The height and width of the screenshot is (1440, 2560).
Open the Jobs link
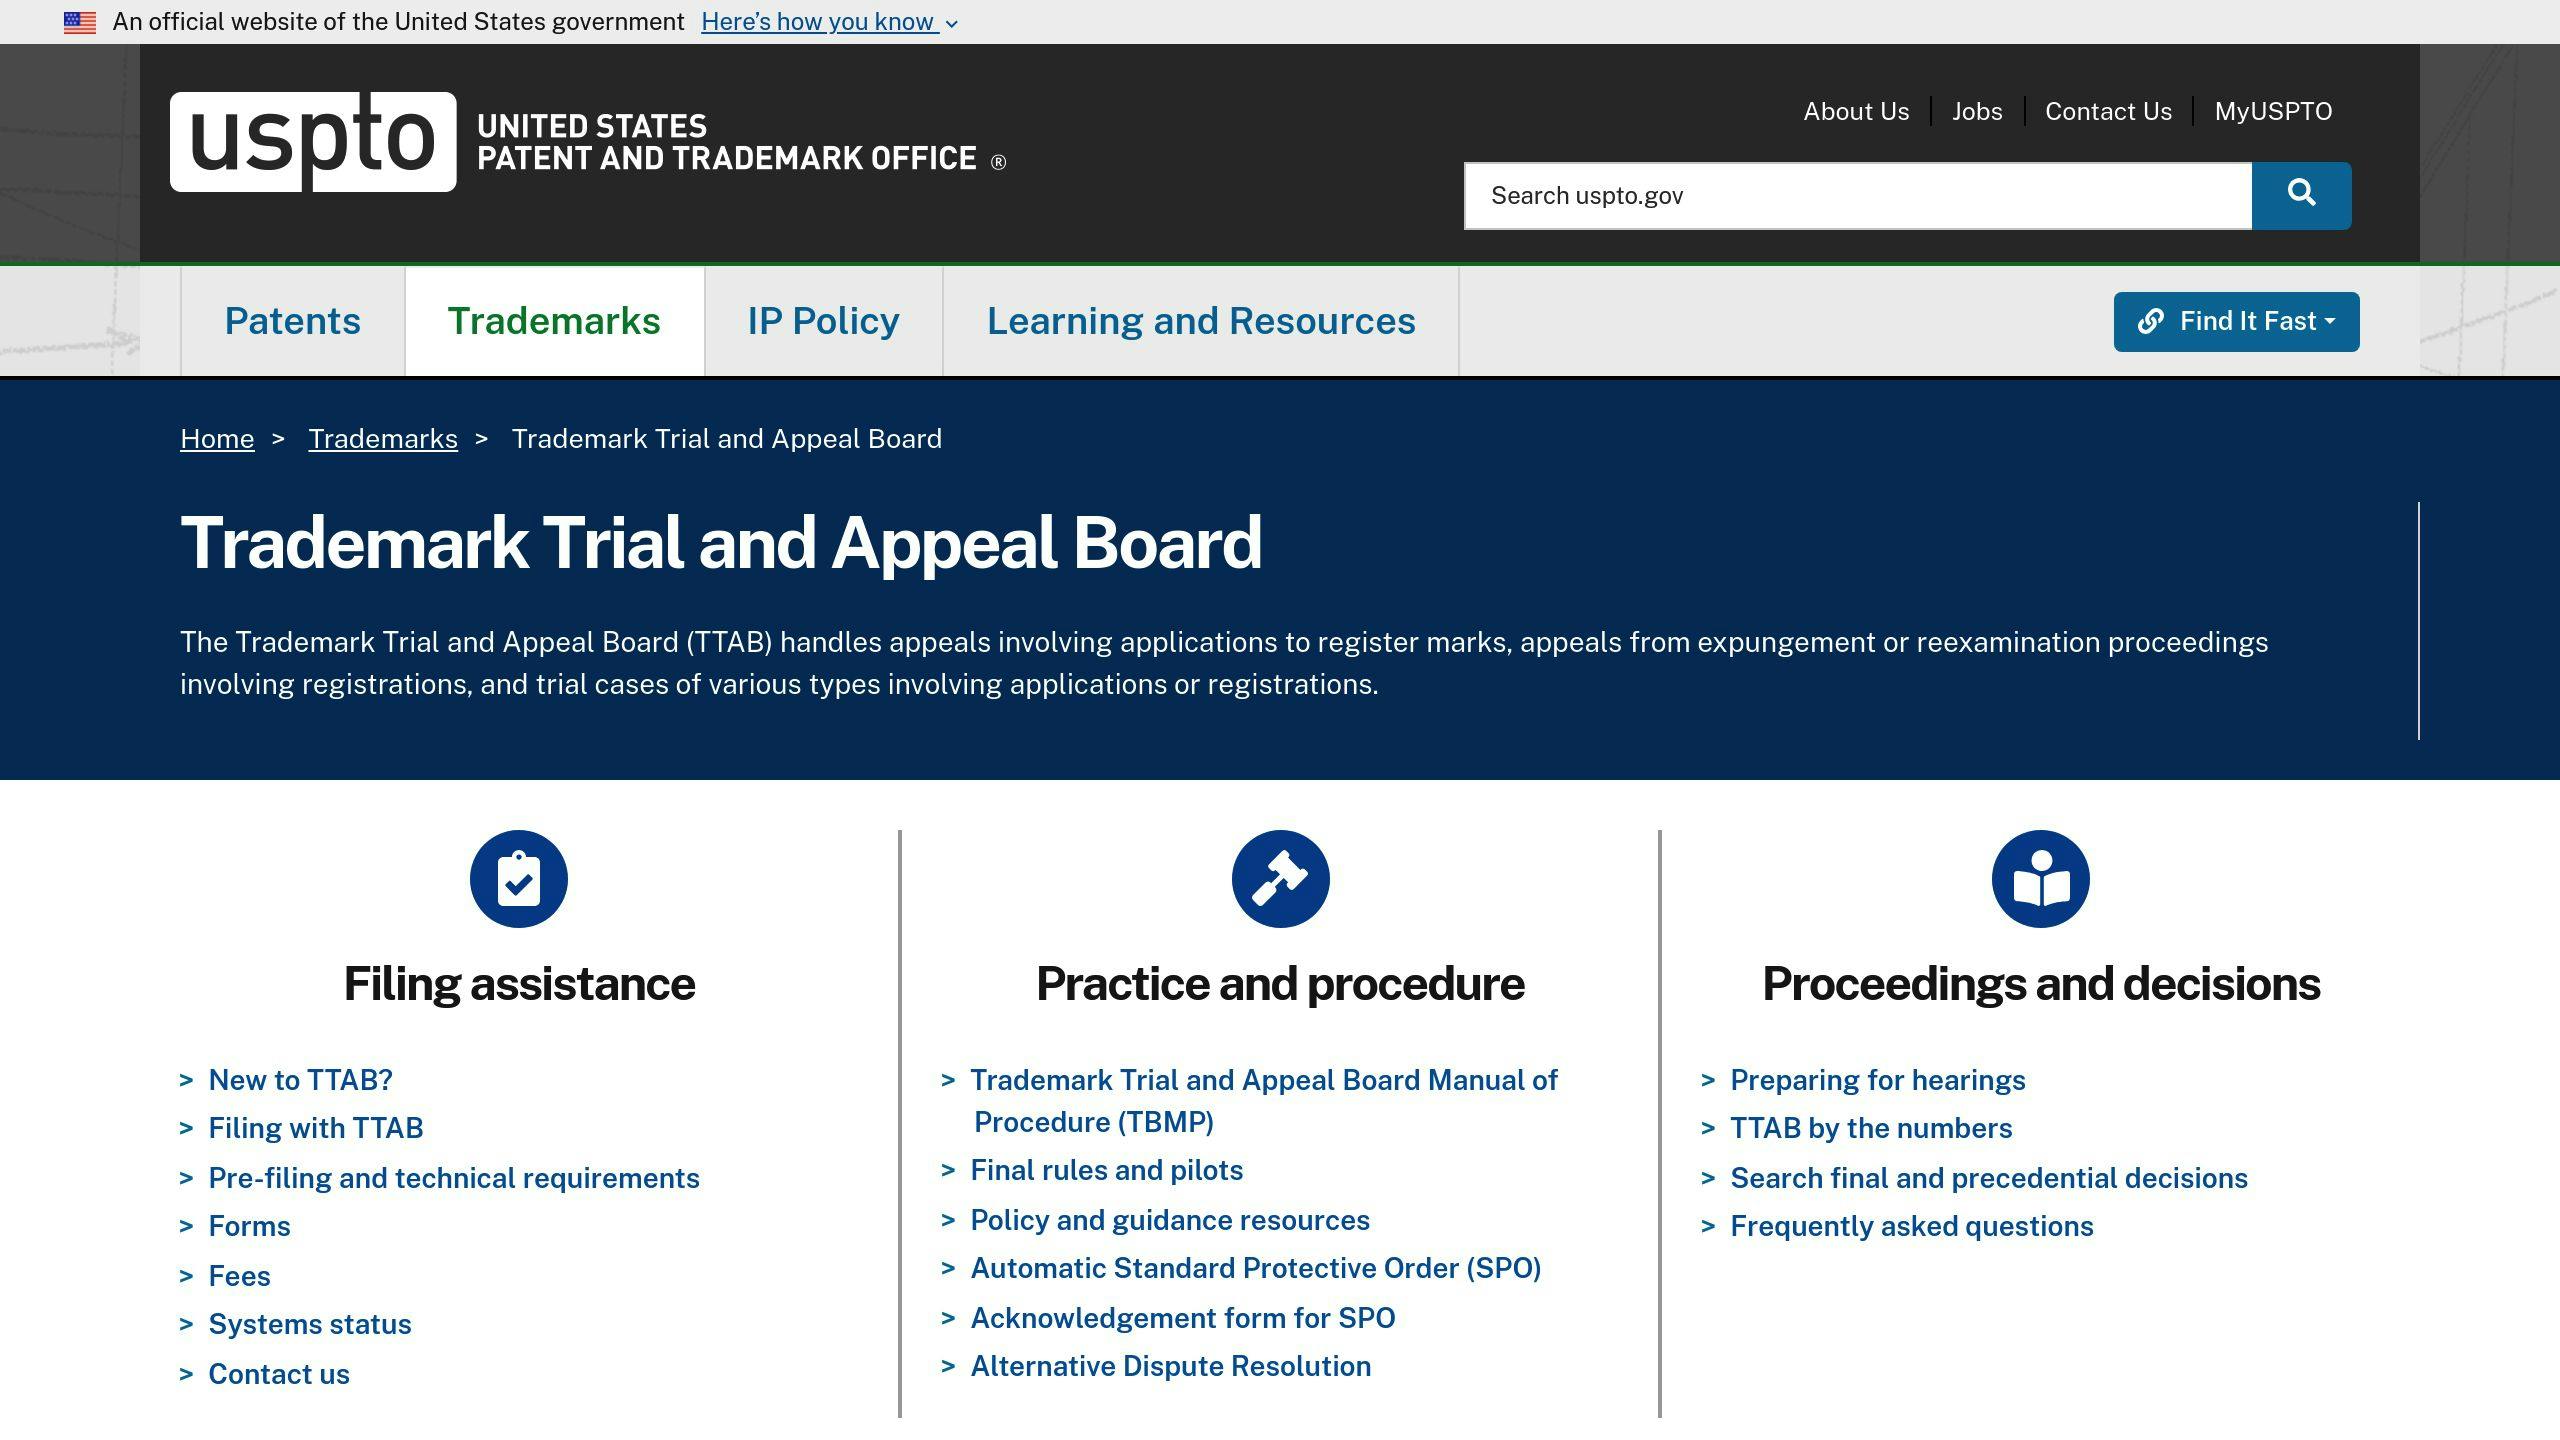click(1977, 111)
